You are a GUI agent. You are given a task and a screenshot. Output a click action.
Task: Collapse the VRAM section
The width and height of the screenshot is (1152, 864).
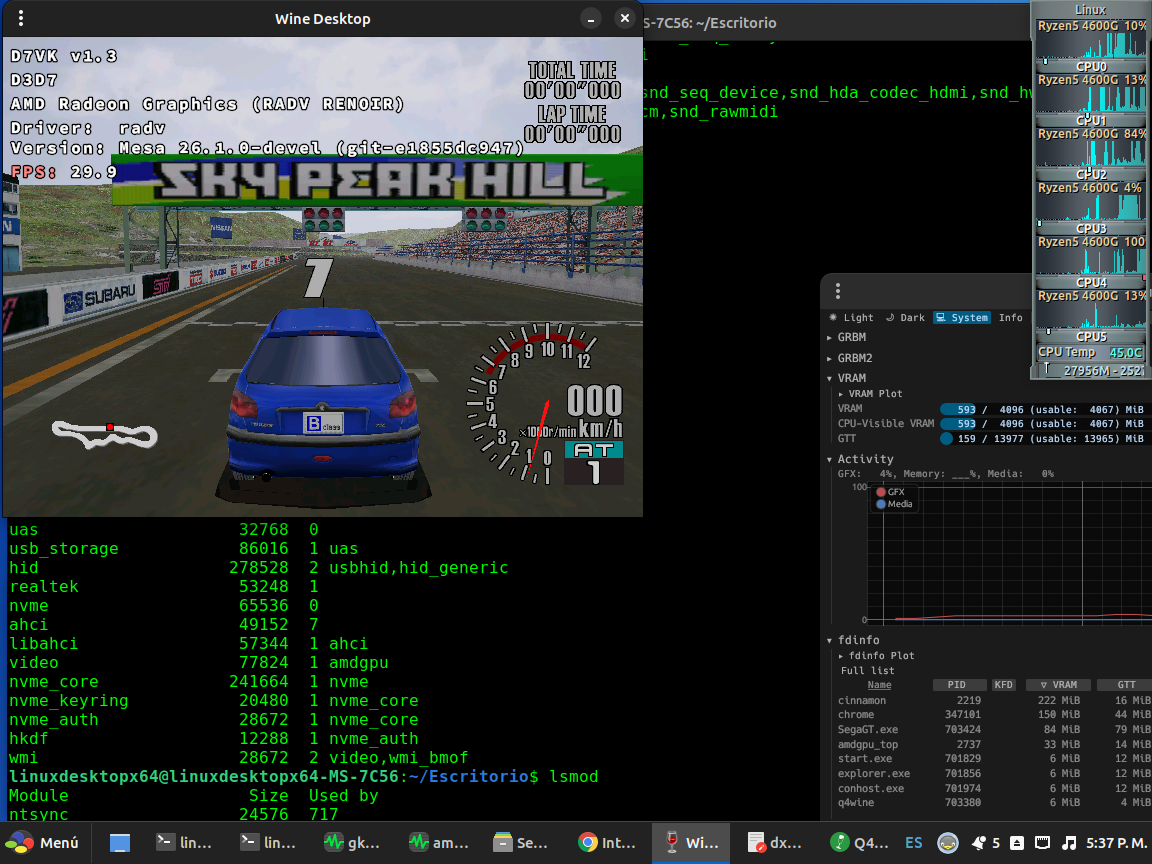tap(846, 378)
